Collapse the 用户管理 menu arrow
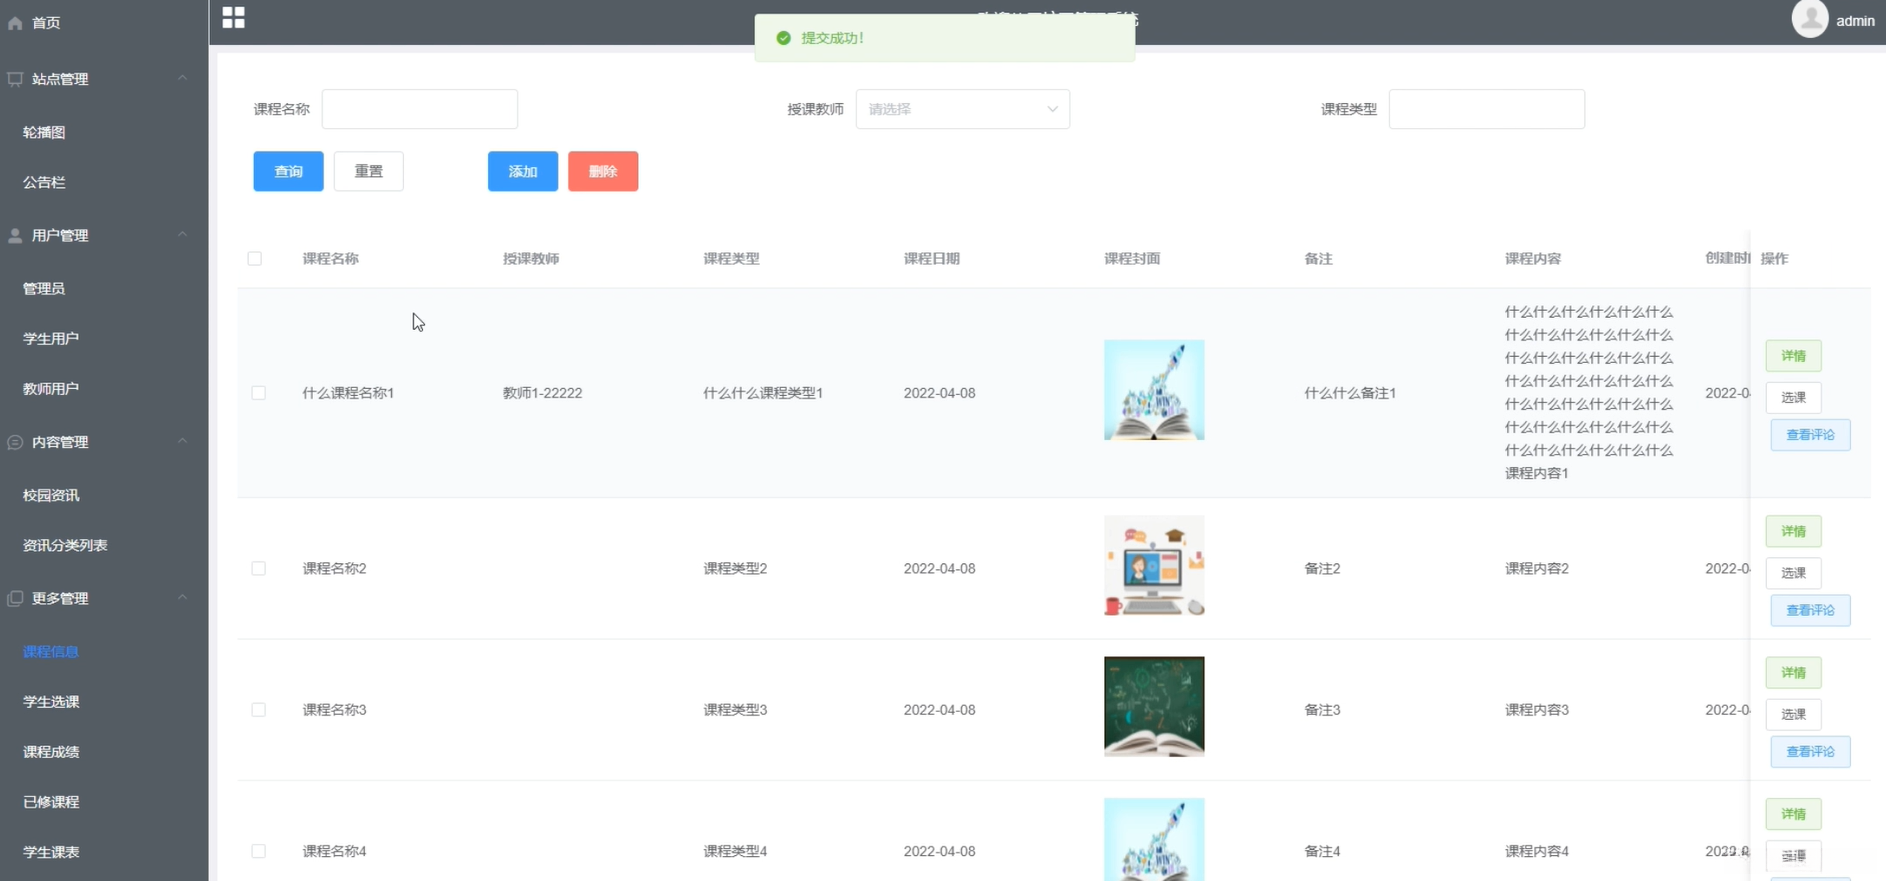This screenshot has height=881, width=1886. point(182,235)
